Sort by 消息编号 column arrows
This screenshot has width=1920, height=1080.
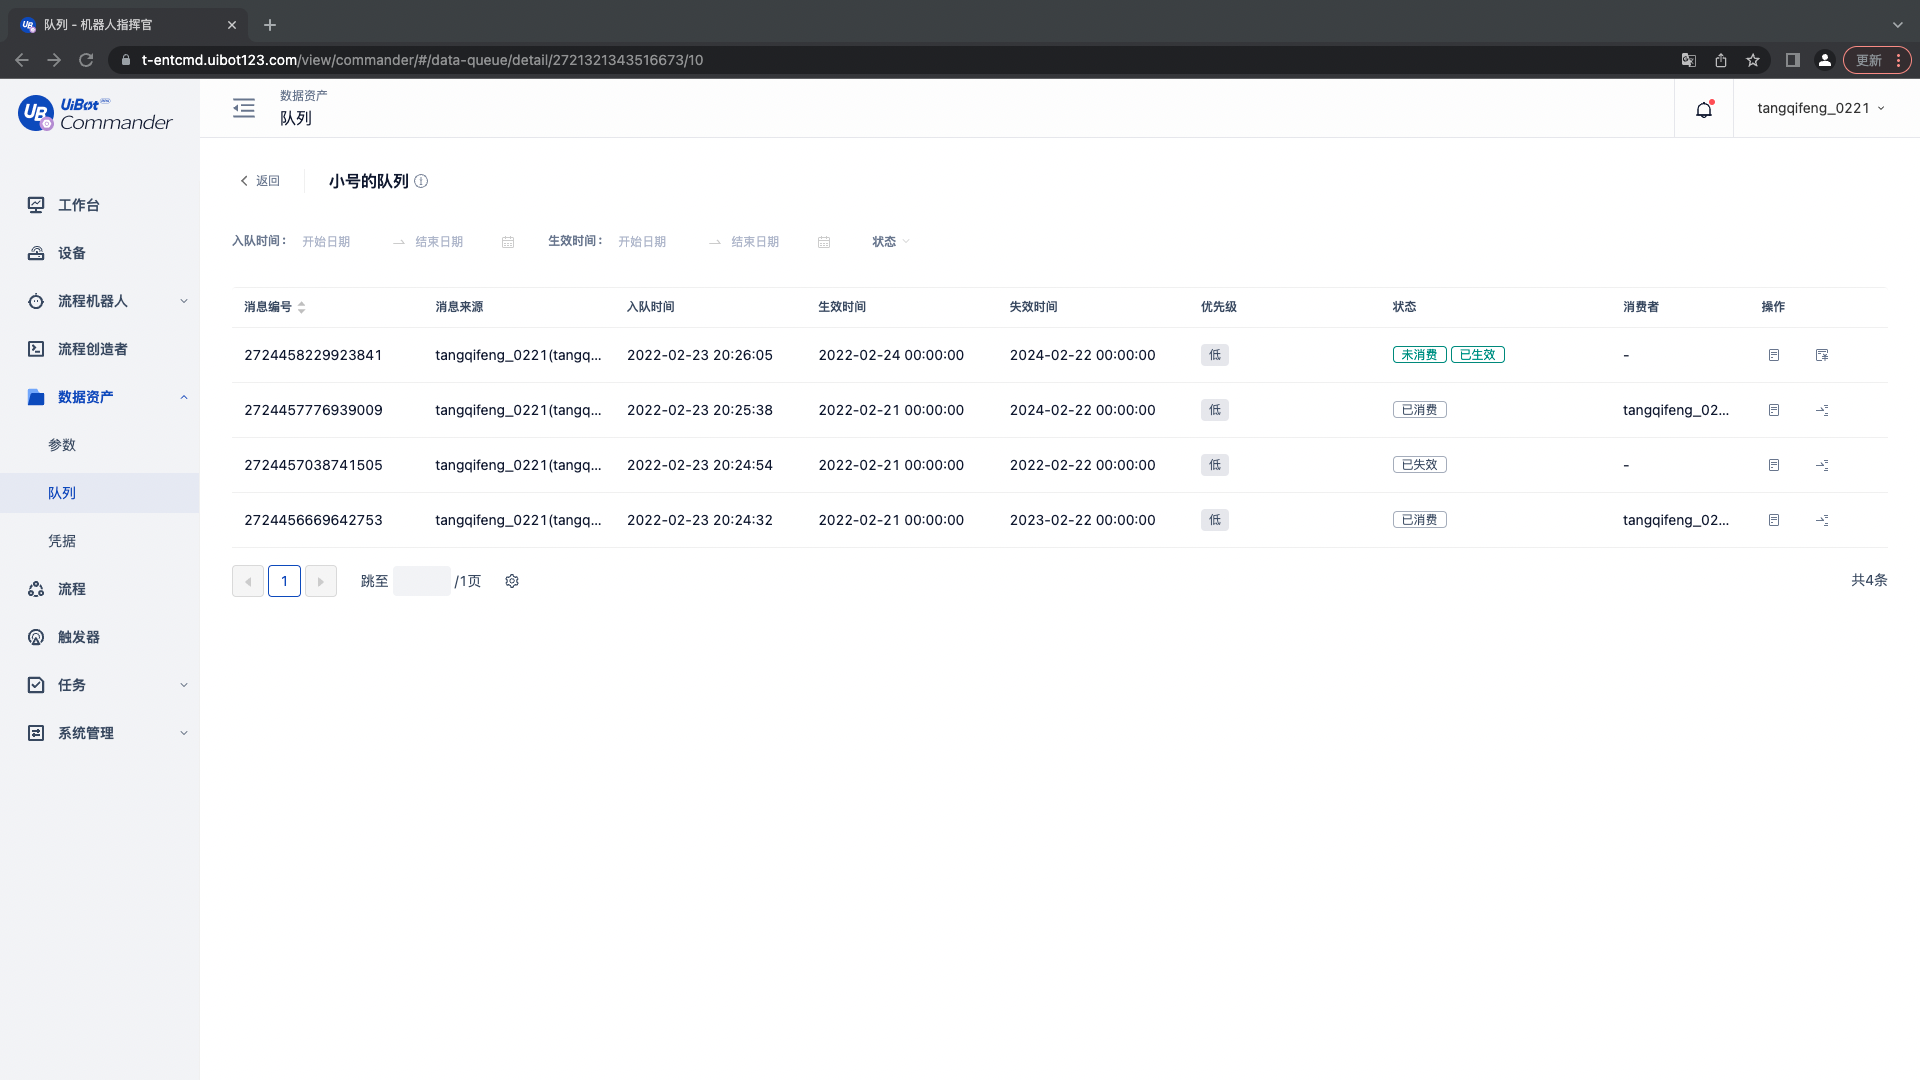pos(301,307)
